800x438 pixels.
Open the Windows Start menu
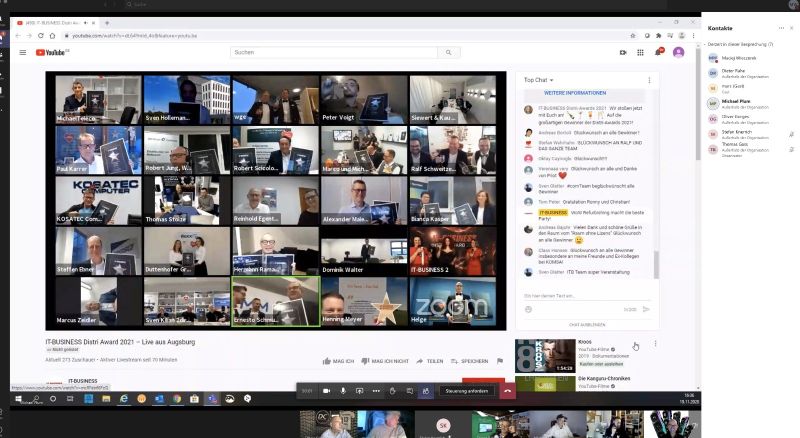click(18, 399)
